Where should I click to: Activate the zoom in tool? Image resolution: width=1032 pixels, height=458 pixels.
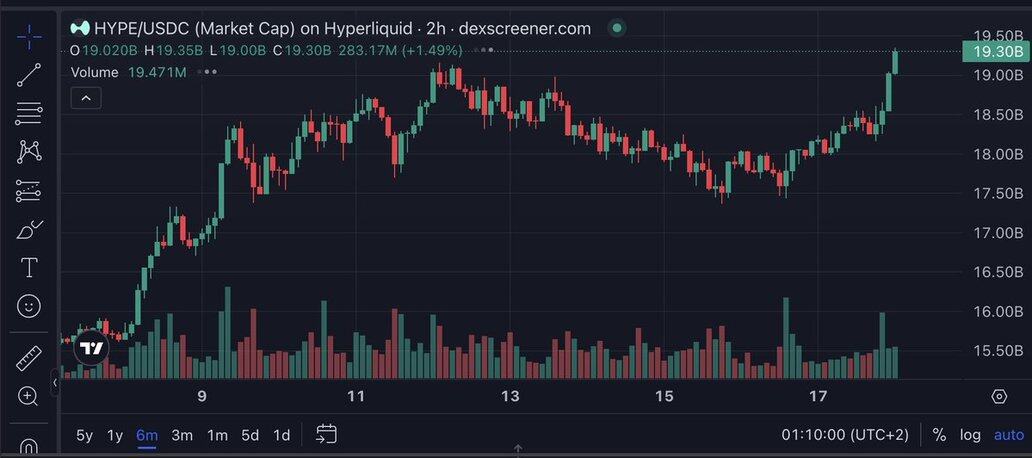pos(28,396)
